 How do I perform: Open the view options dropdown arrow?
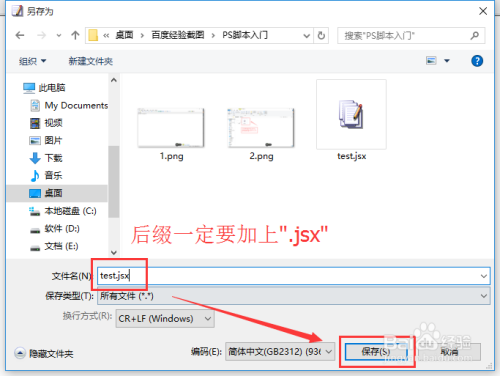click(x=447, y=61)
